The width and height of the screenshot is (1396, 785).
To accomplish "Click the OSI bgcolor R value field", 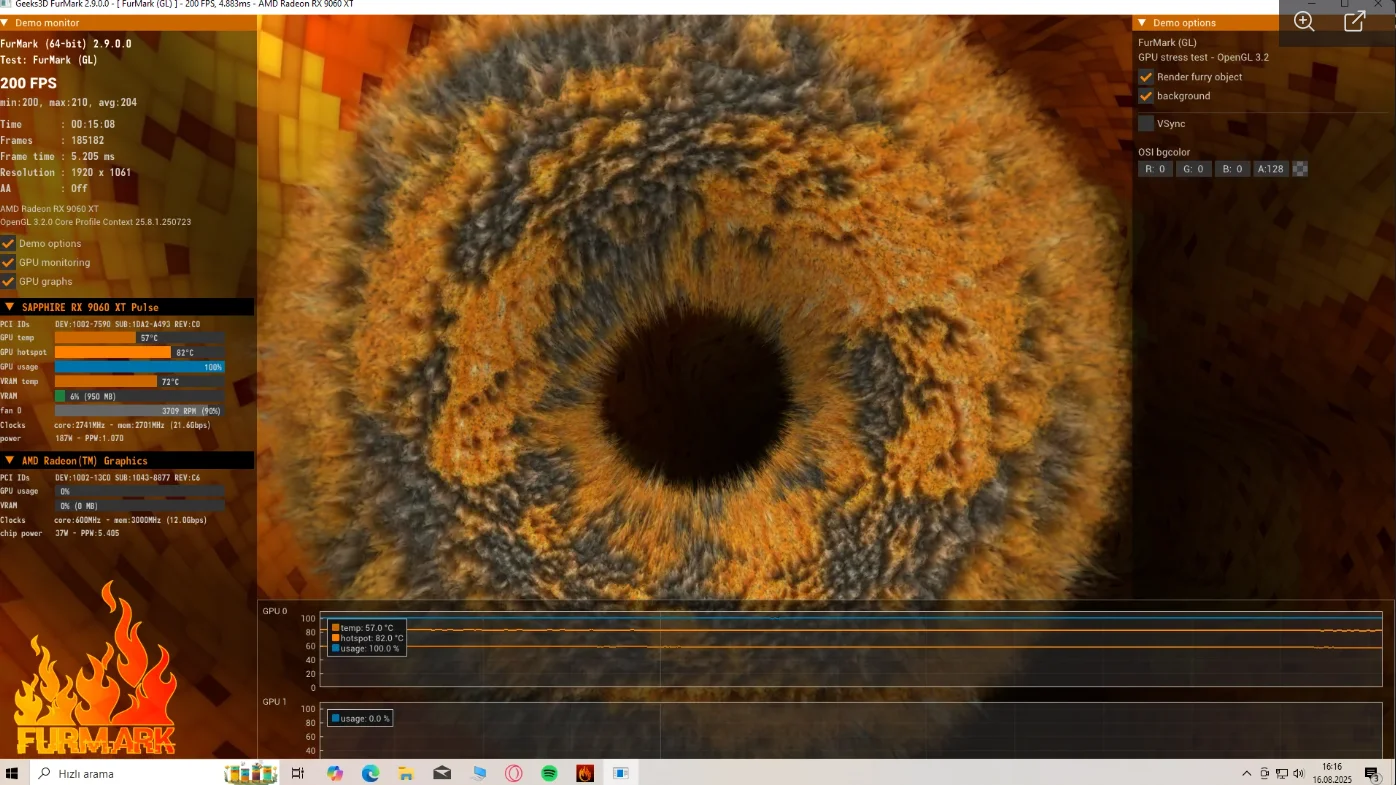I will (1155, 169).
